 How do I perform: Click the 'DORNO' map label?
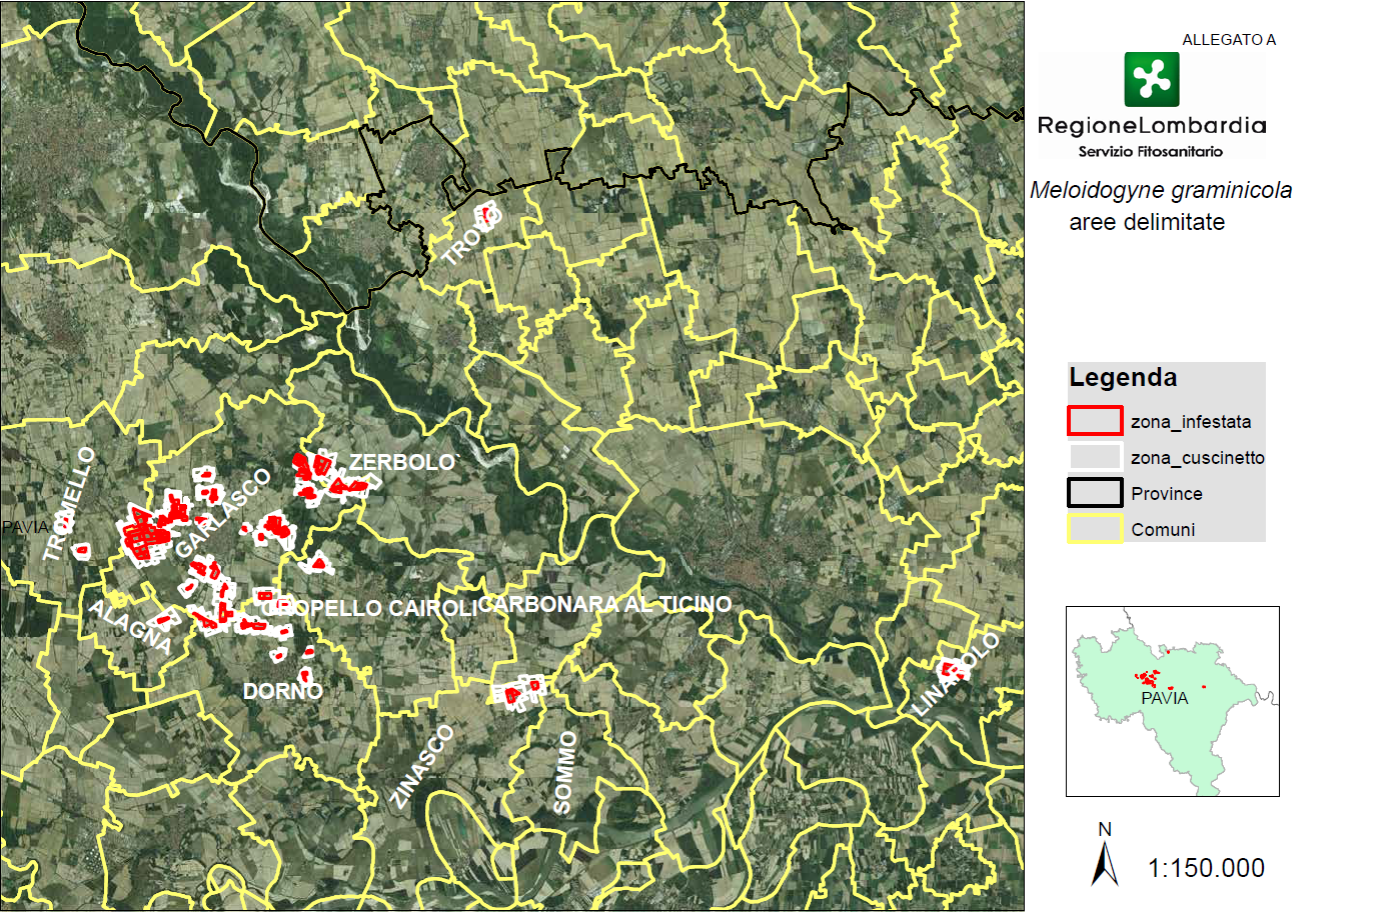[283, 691]
